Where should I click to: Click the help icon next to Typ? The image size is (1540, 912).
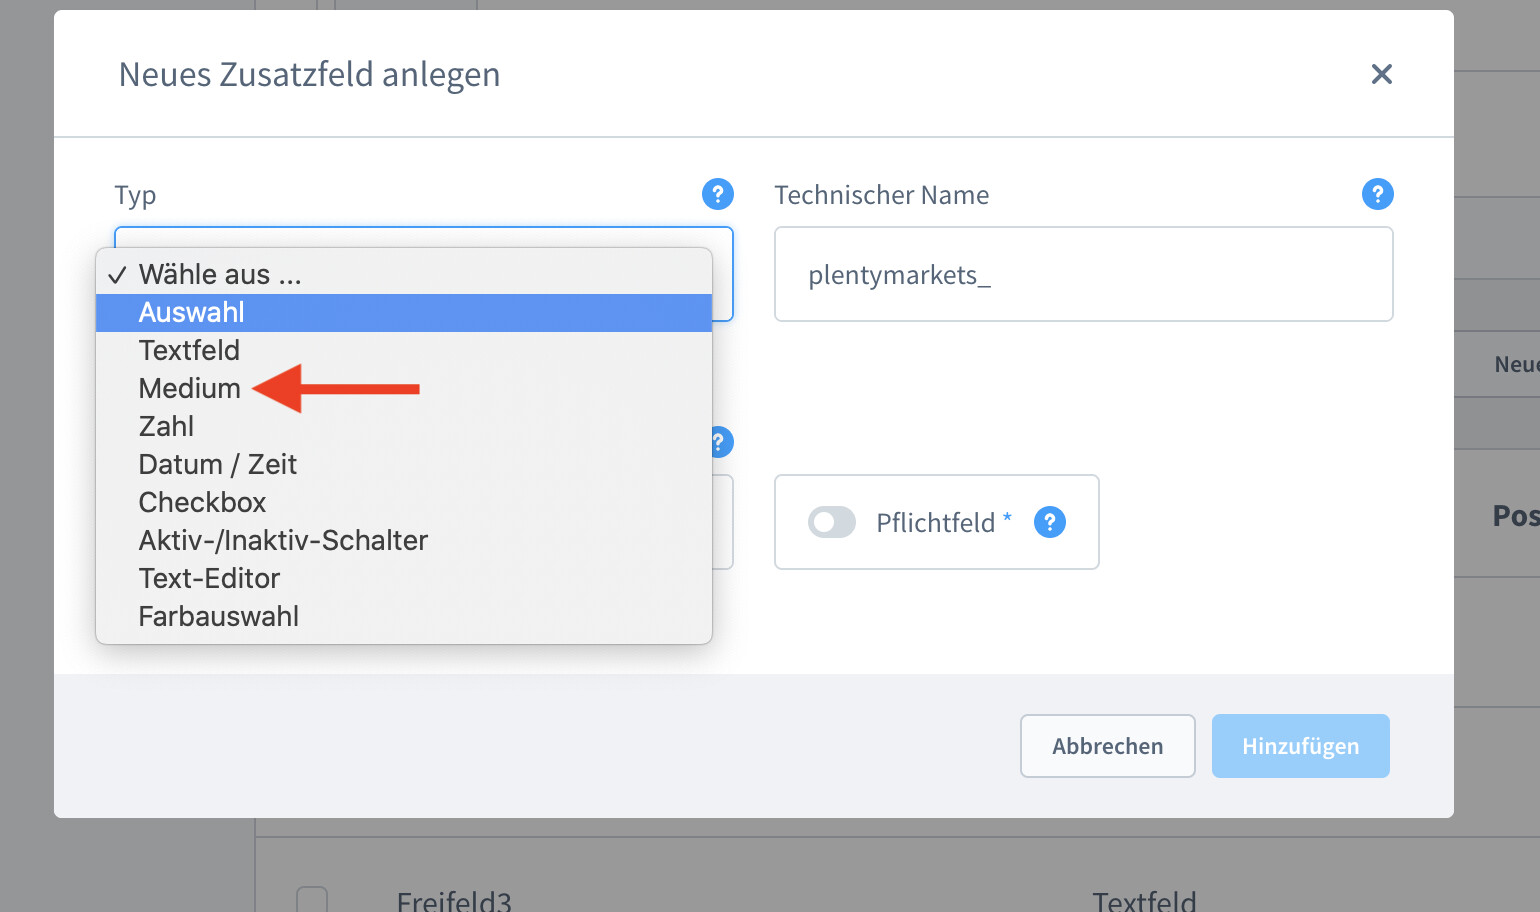[x=717, y=194]
